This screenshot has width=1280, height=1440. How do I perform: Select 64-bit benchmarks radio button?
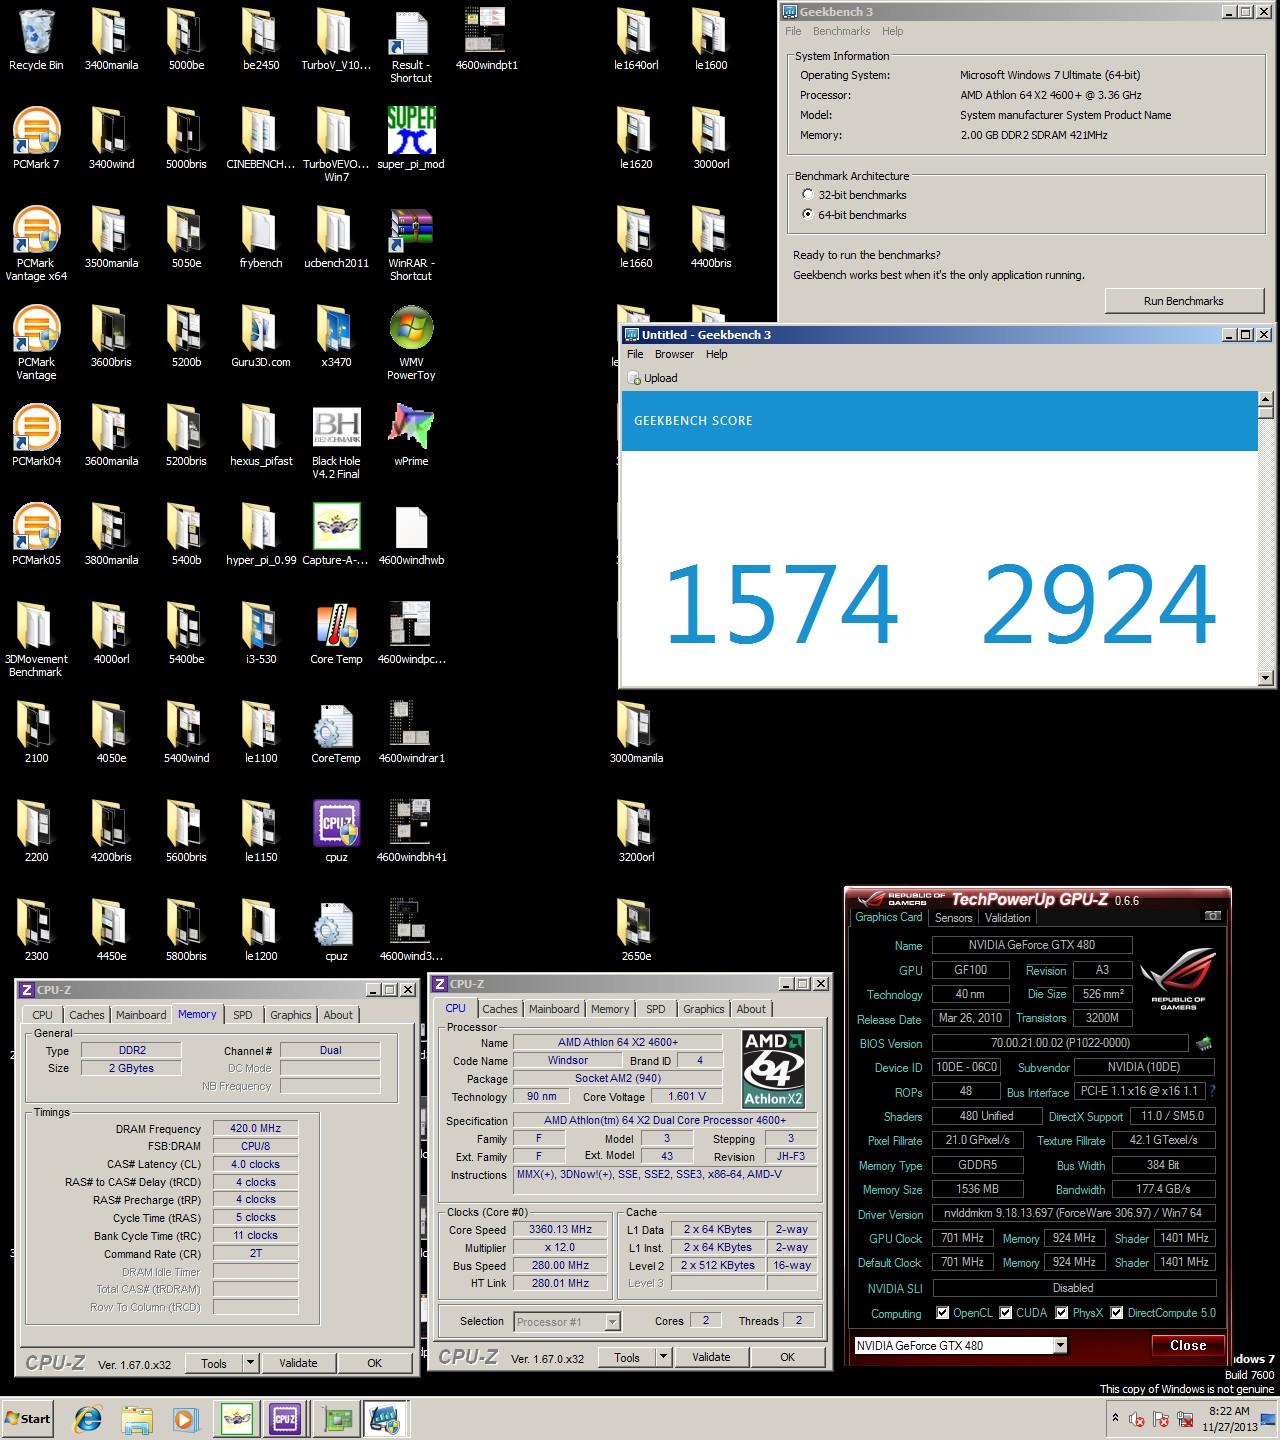[x=808, y=215]
